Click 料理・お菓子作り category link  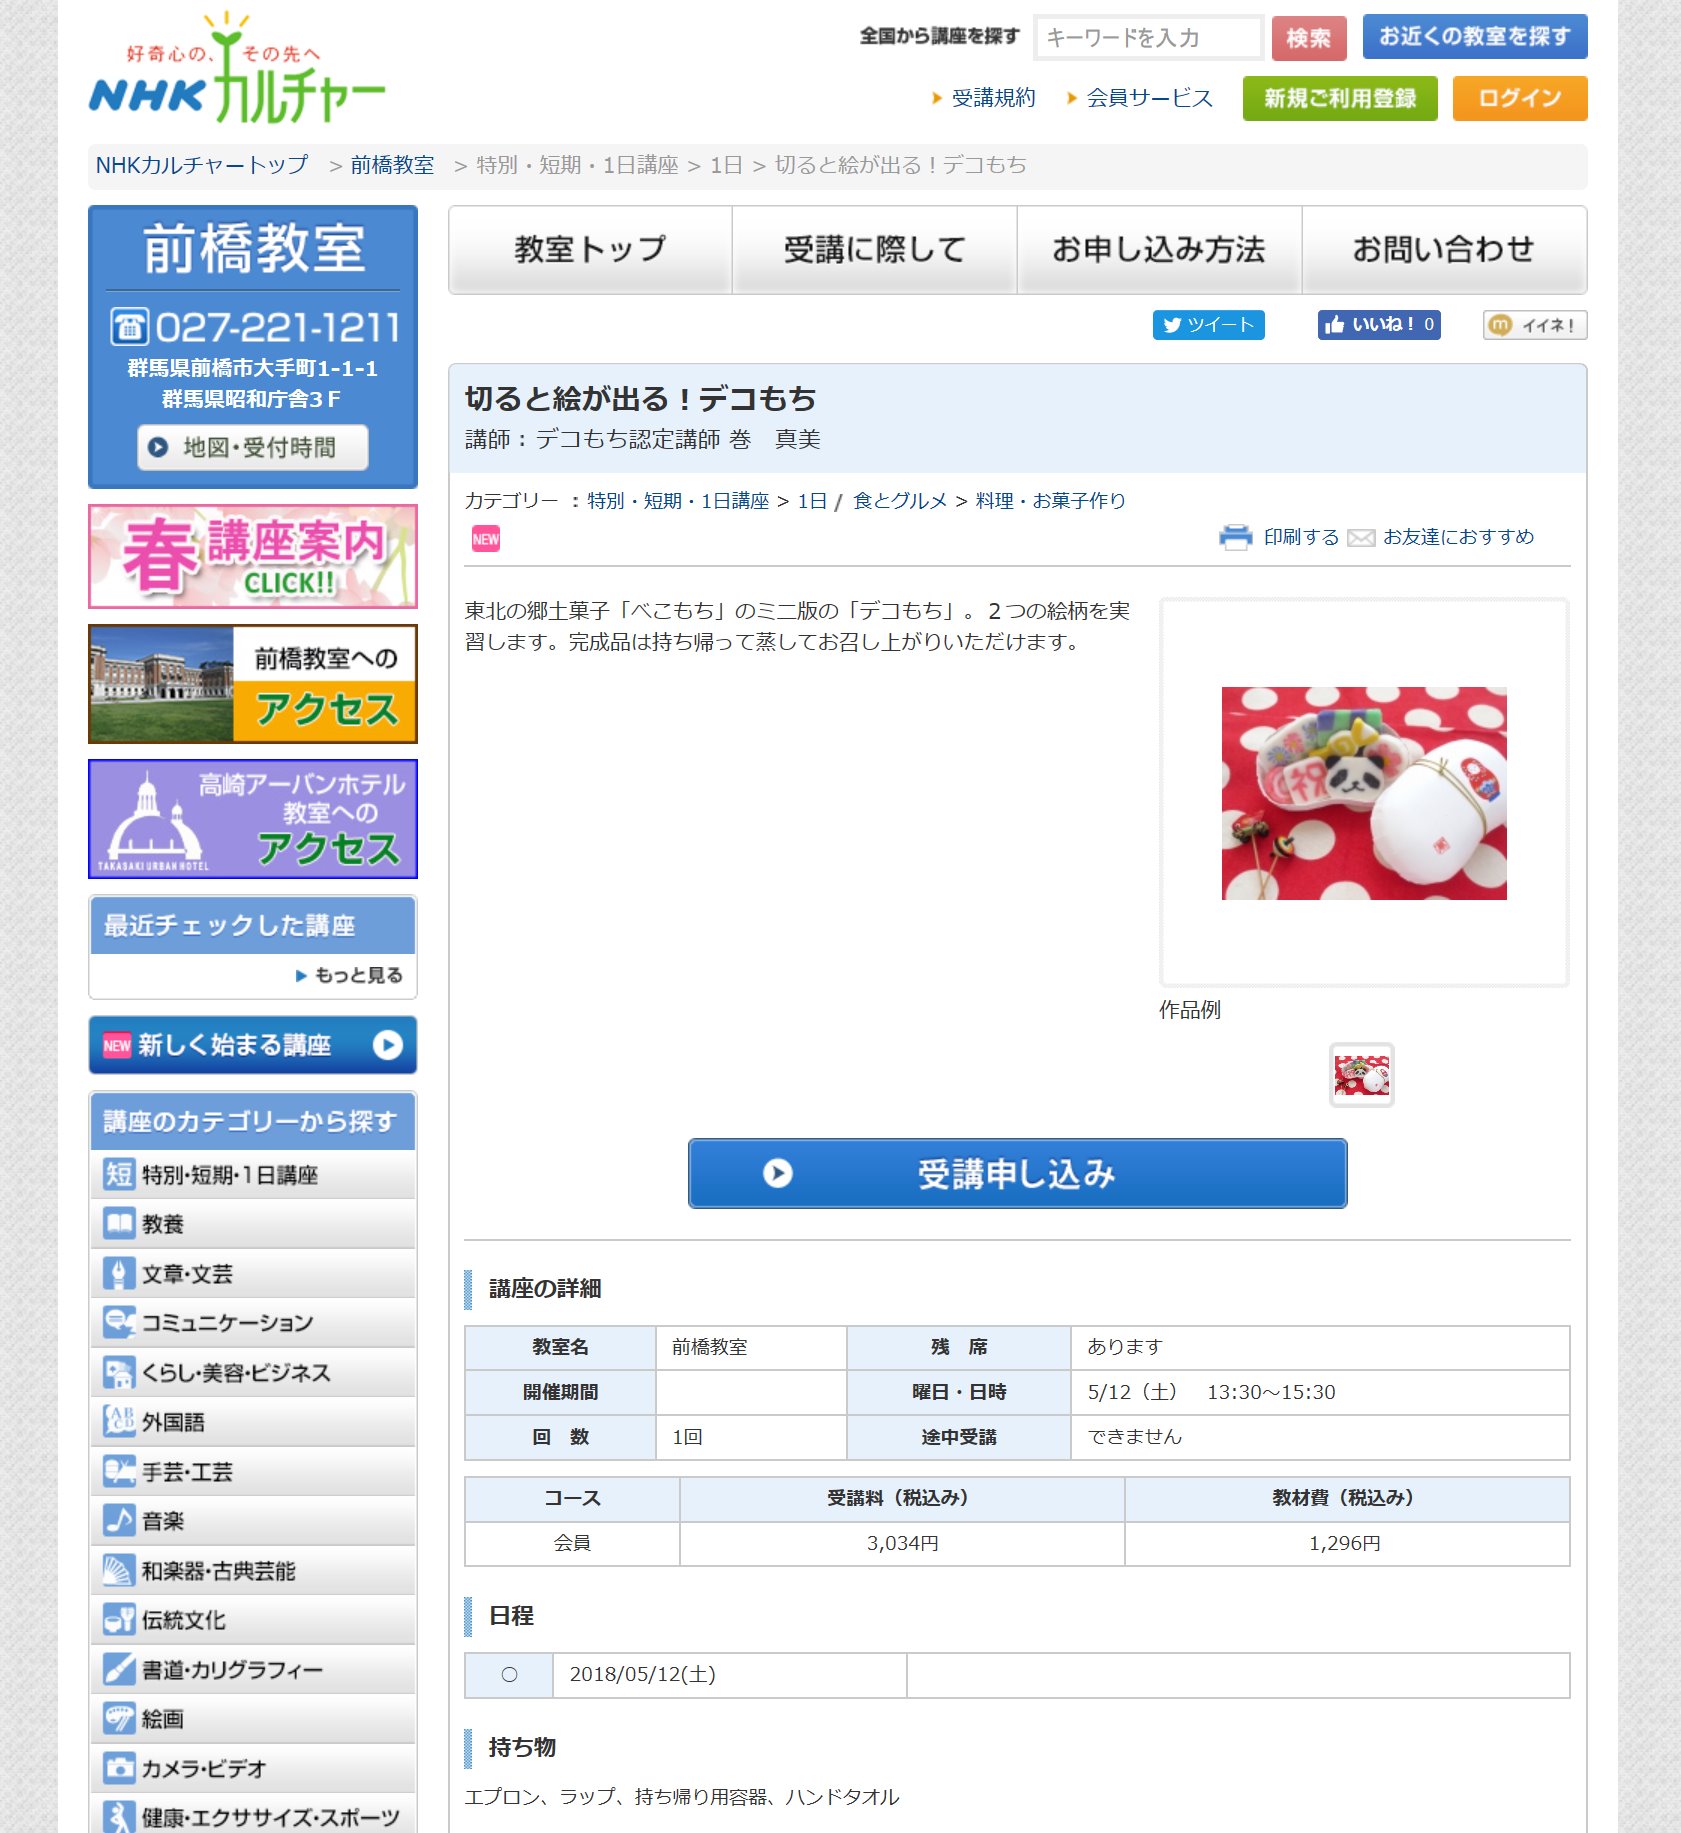point(1051,501)
